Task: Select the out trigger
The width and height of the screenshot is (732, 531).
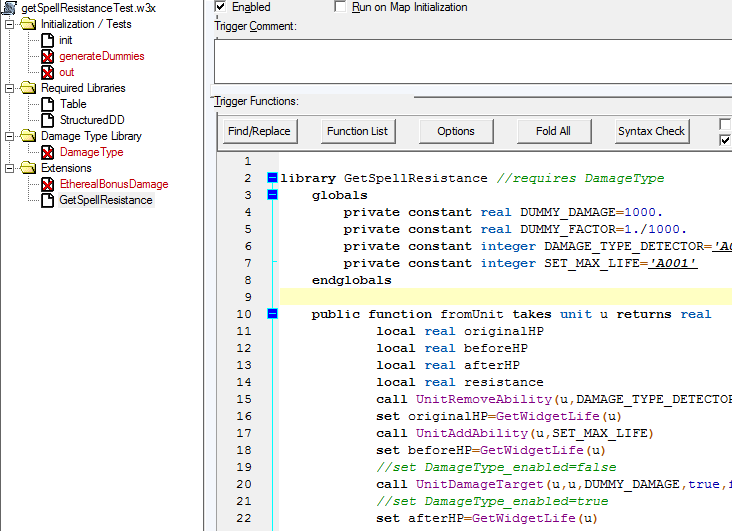Action: (67, 72)
